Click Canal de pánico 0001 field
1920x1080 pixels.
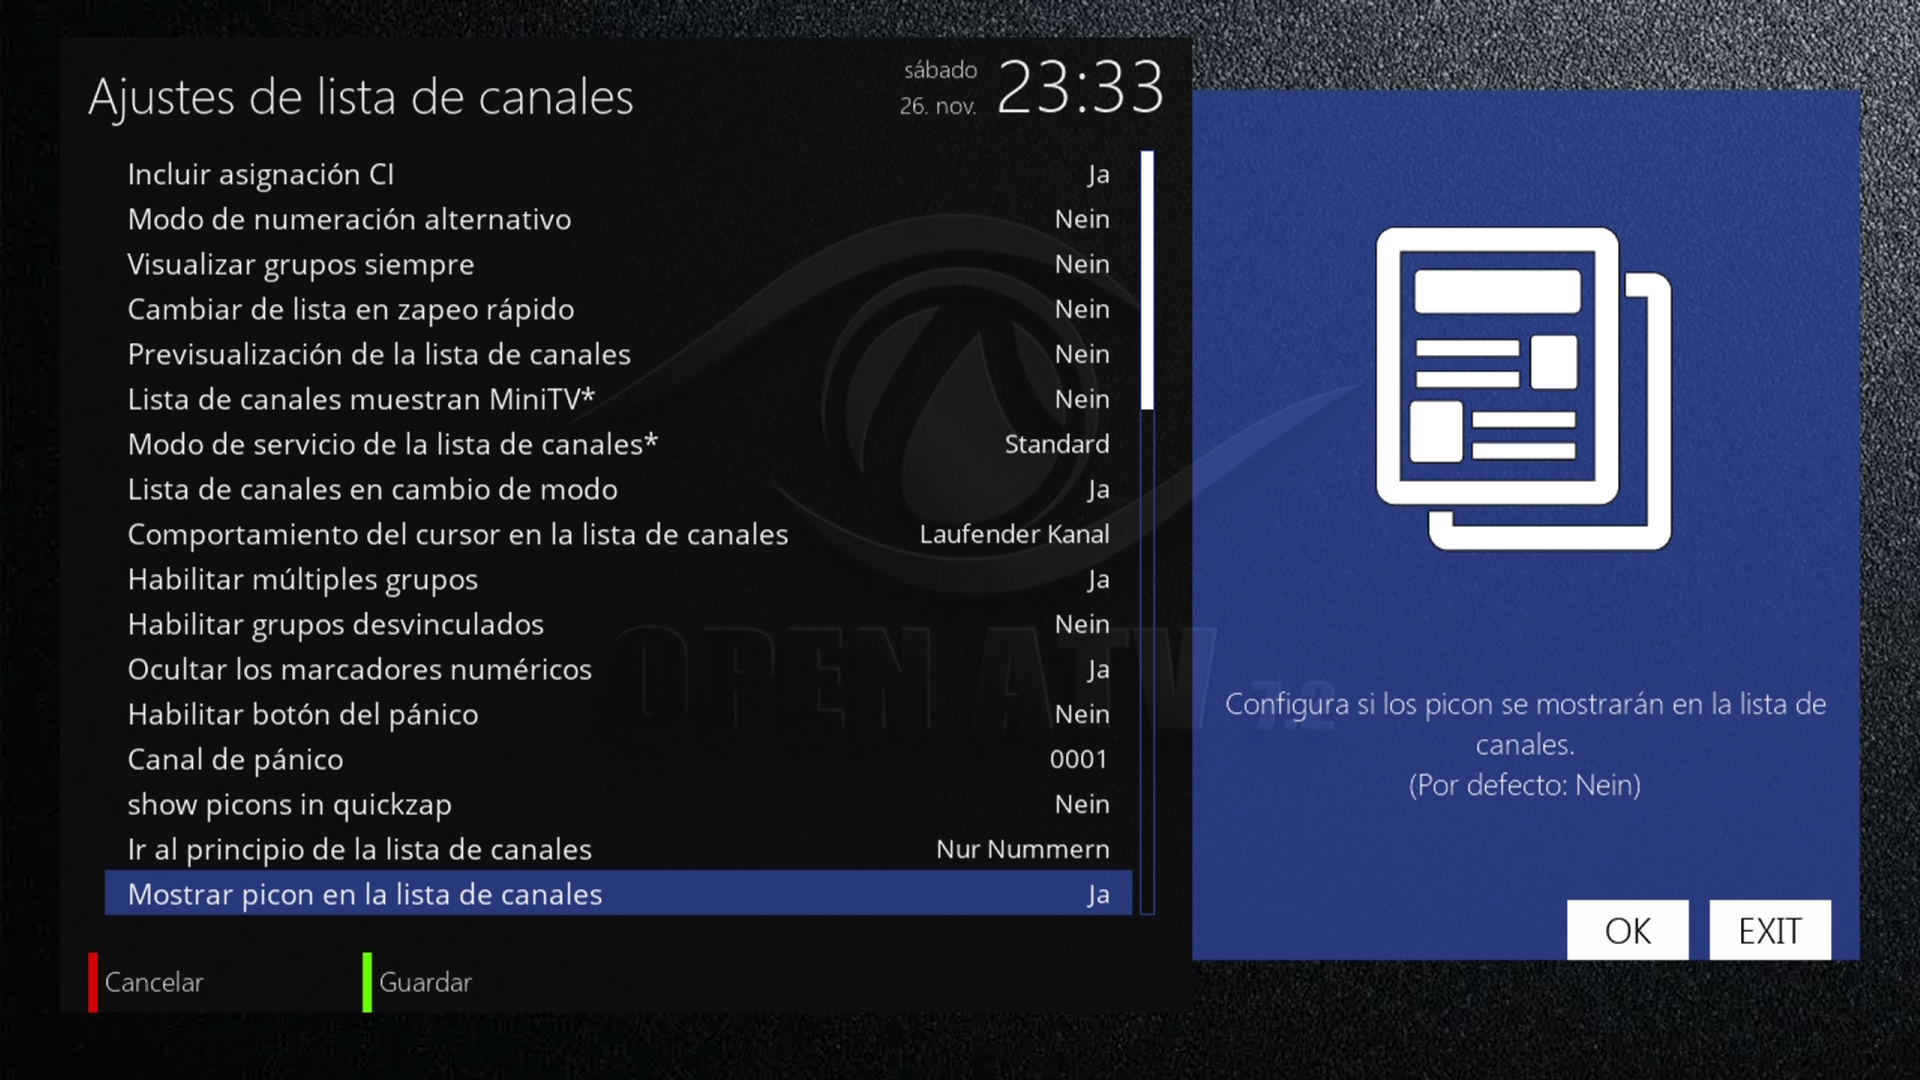1078,759
